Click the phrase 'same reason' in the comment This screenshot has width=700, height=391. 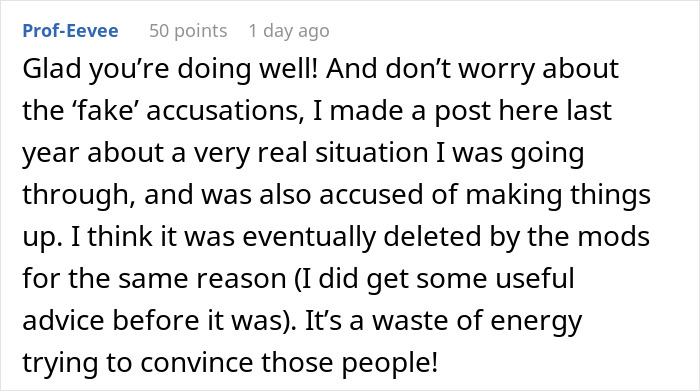pyautogui.click(x=202, y=279)
